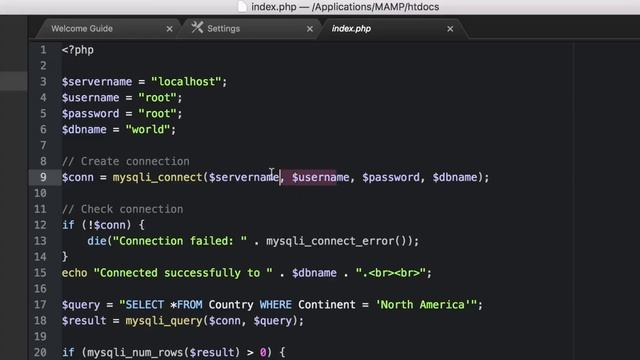Click the "Connection failed: " string
The width and height of the screenshot is (640, 360).
pyautogui.click(x=180, y=241)
